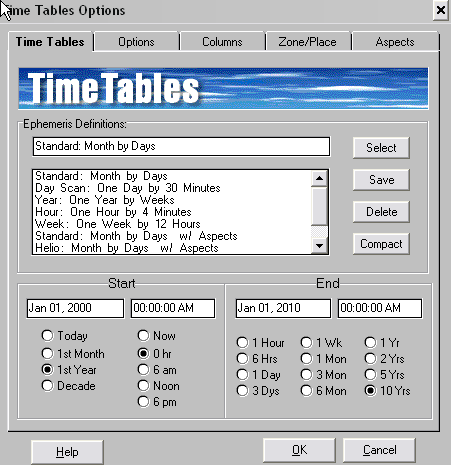Go to the Zone/Place tab
This screenshot has width=451, height=465.
click(x=308, y=42)
